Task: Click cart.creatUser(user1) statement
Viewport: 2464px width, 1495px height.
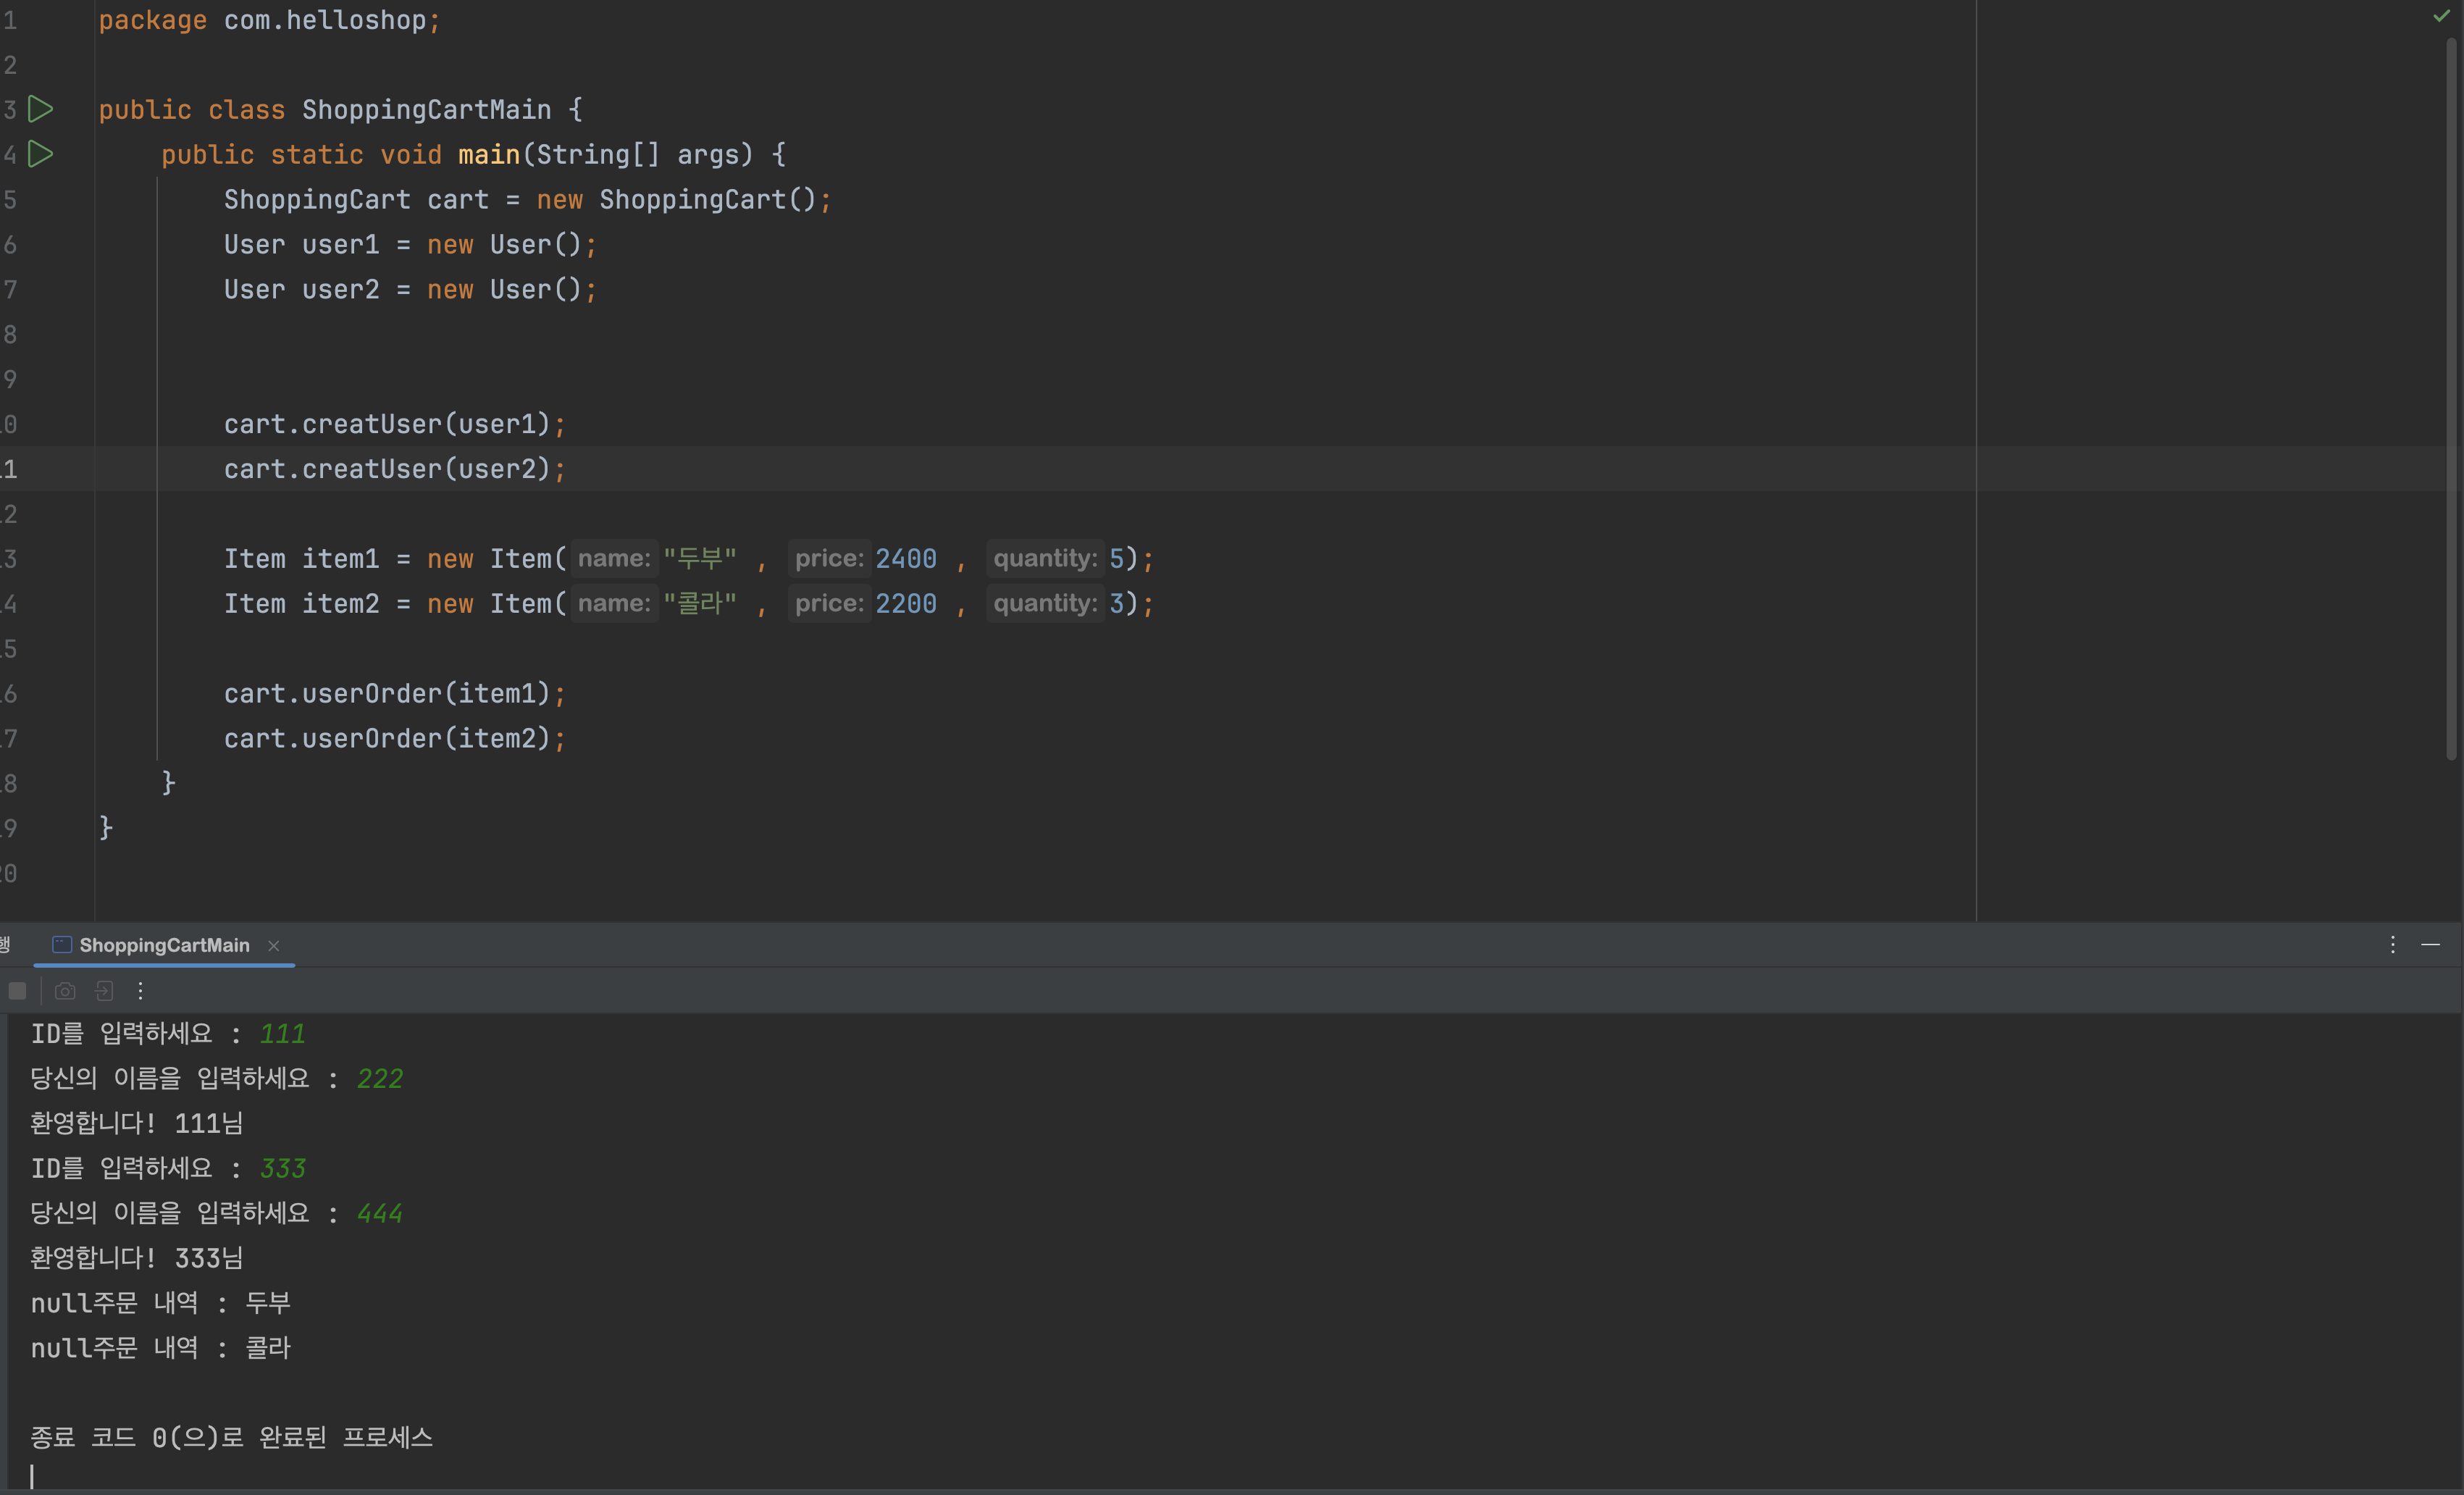Action: pyautogui.click(x=394, y=424)
